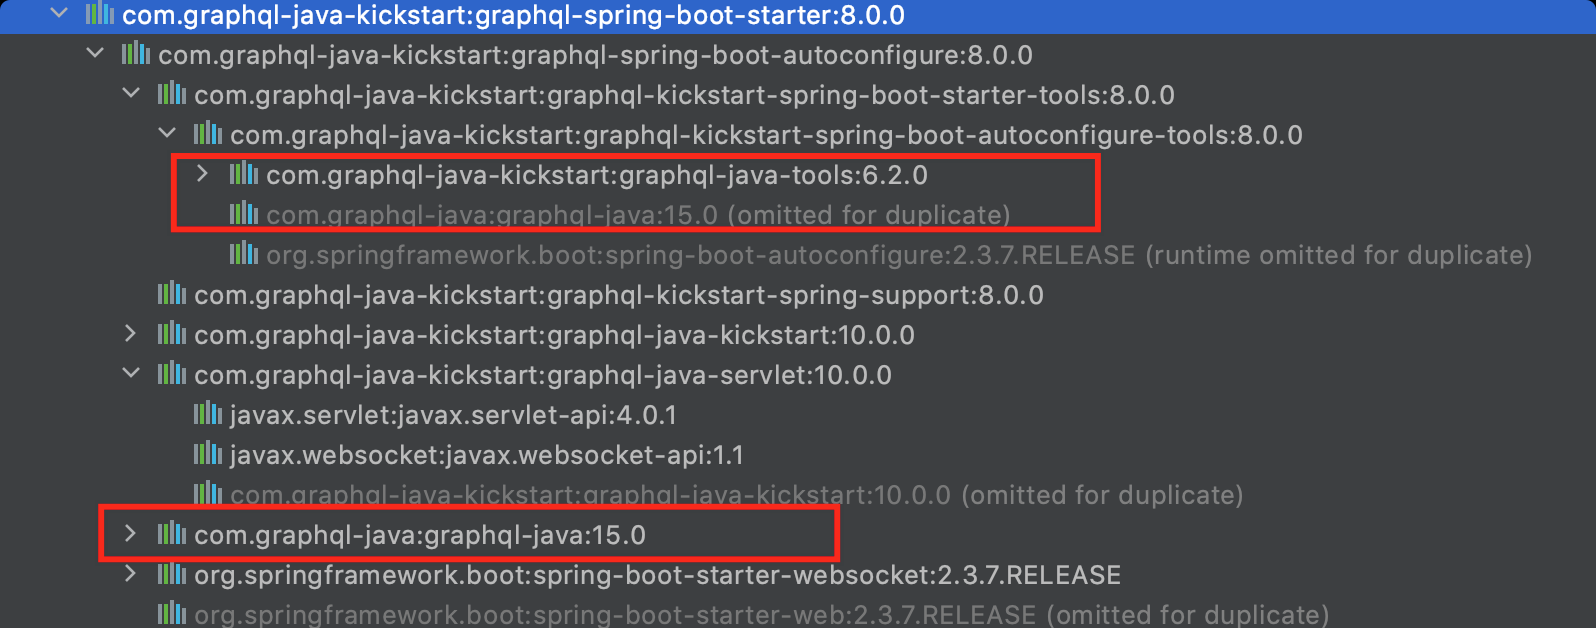Expand graphql-java-tools:6.2.0 node

203,174
